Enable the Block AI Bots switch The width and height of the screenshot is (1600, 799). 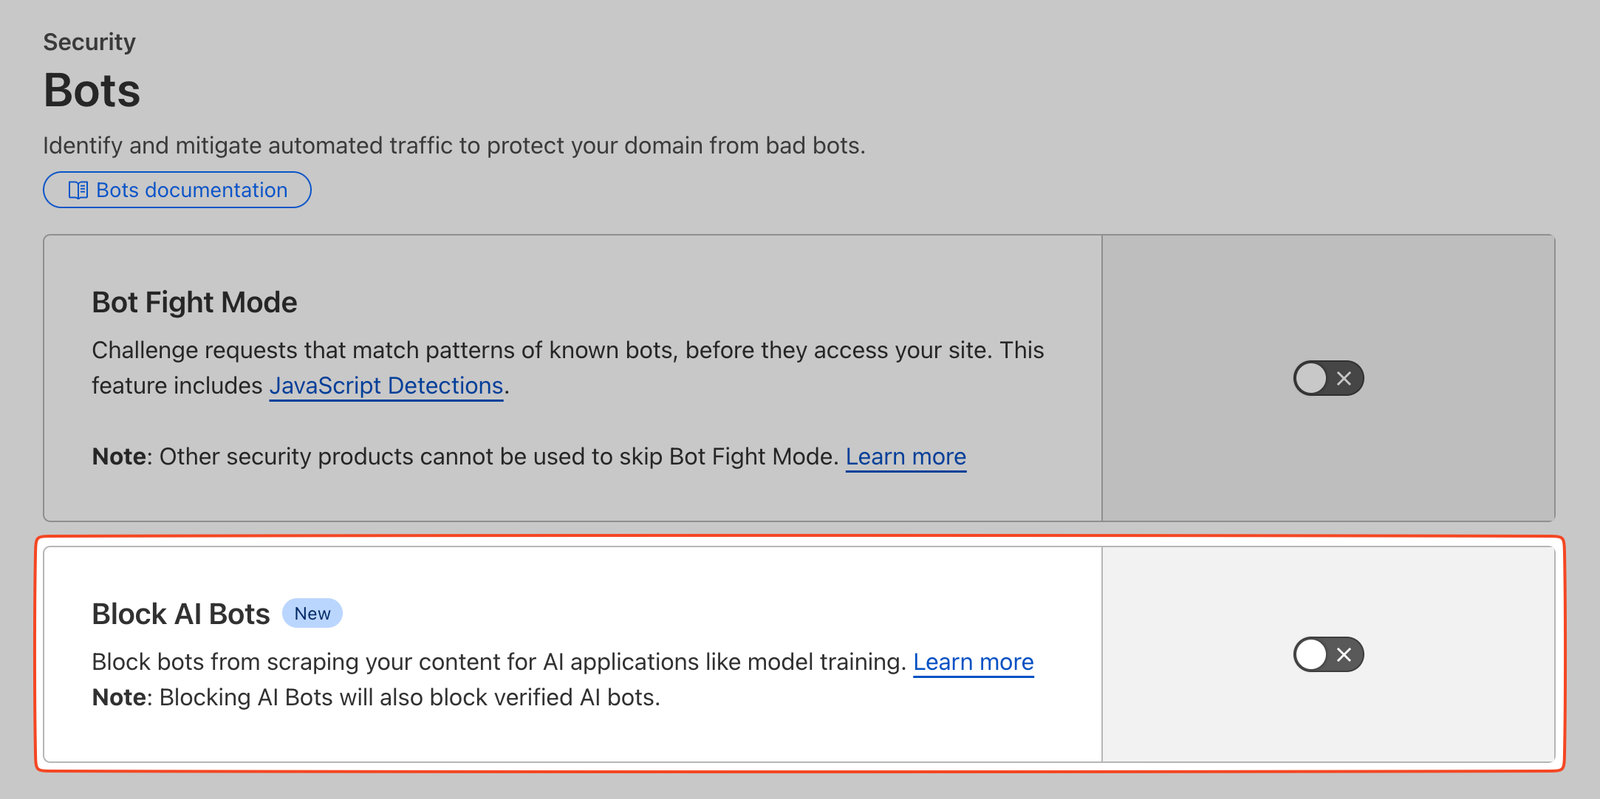tap(1328, 654)
